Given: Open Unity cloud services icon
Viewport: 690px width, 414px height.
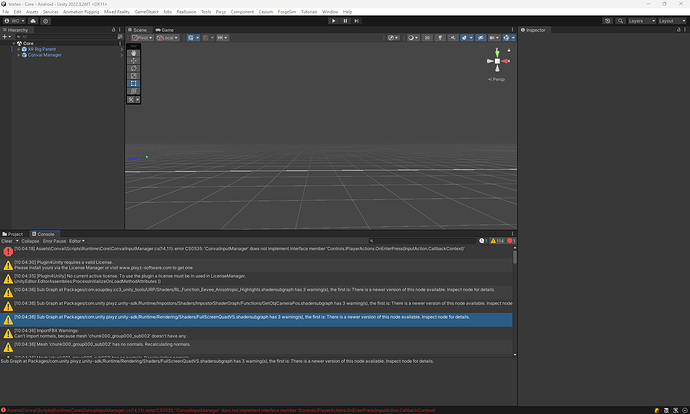Looking at the screenshot, I should [33, 21].
